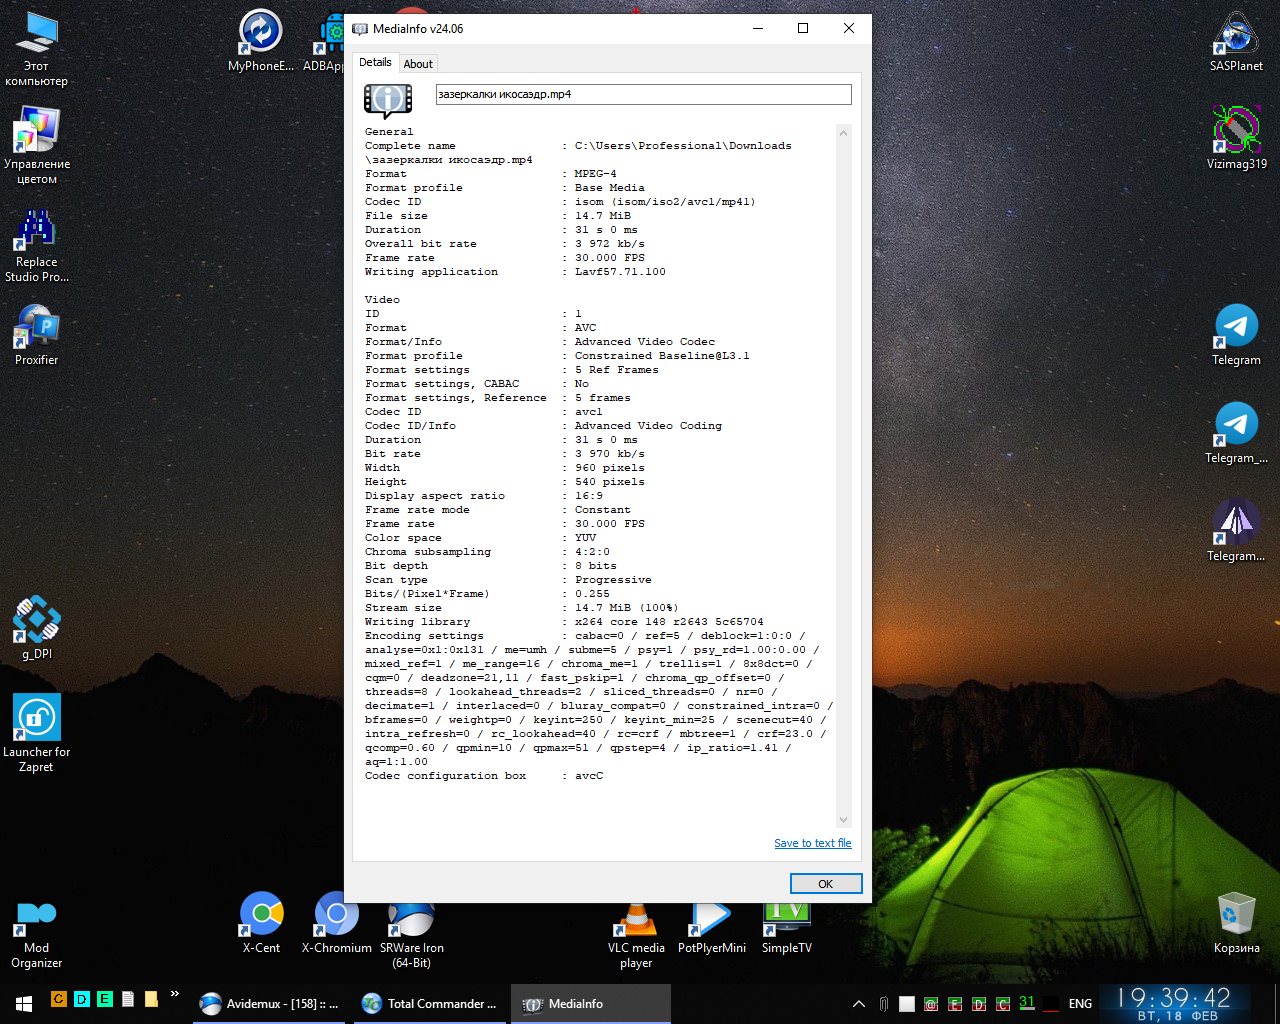1280x1024 pixels.
Task: Launch SRWare Iron (64-Bit) shortcut
Action: [411, 932]
